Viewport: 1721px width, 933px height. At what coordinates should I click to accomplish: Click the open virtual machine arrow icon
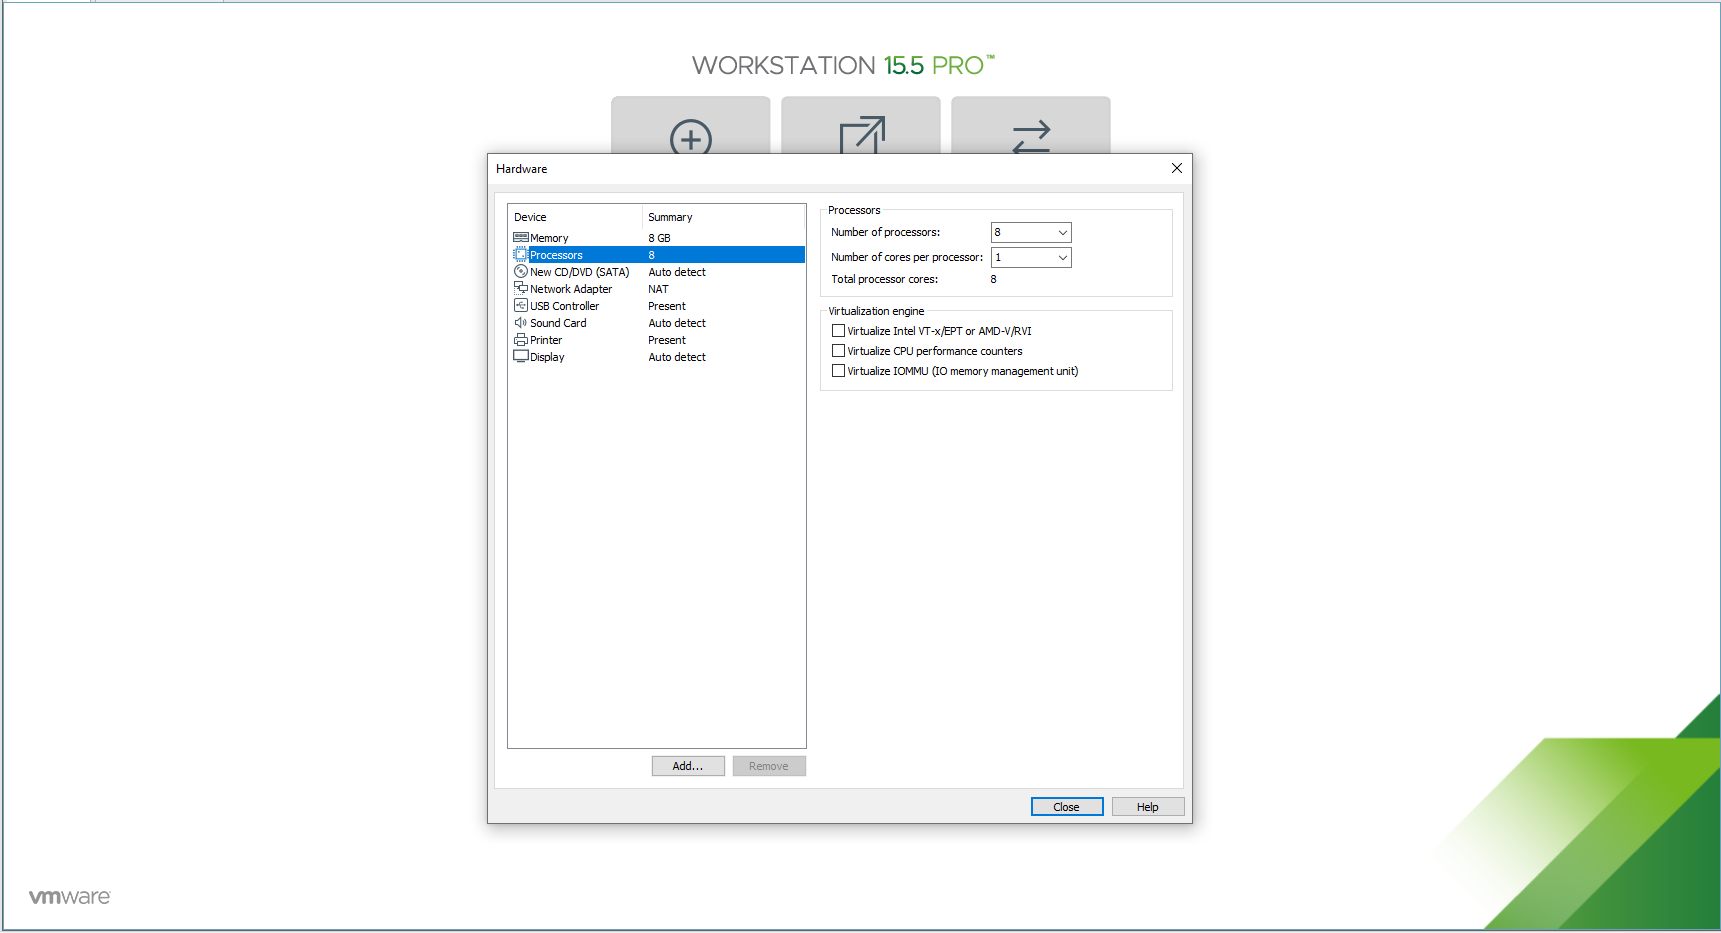coord(862,135)
